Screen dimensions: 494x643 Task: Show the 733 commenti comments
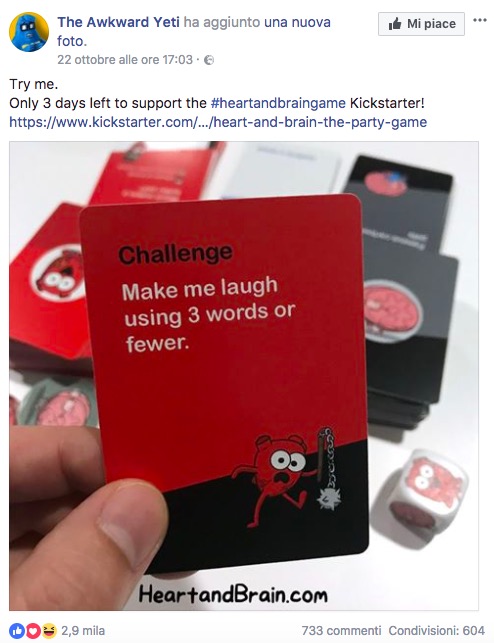coord(341,630)
